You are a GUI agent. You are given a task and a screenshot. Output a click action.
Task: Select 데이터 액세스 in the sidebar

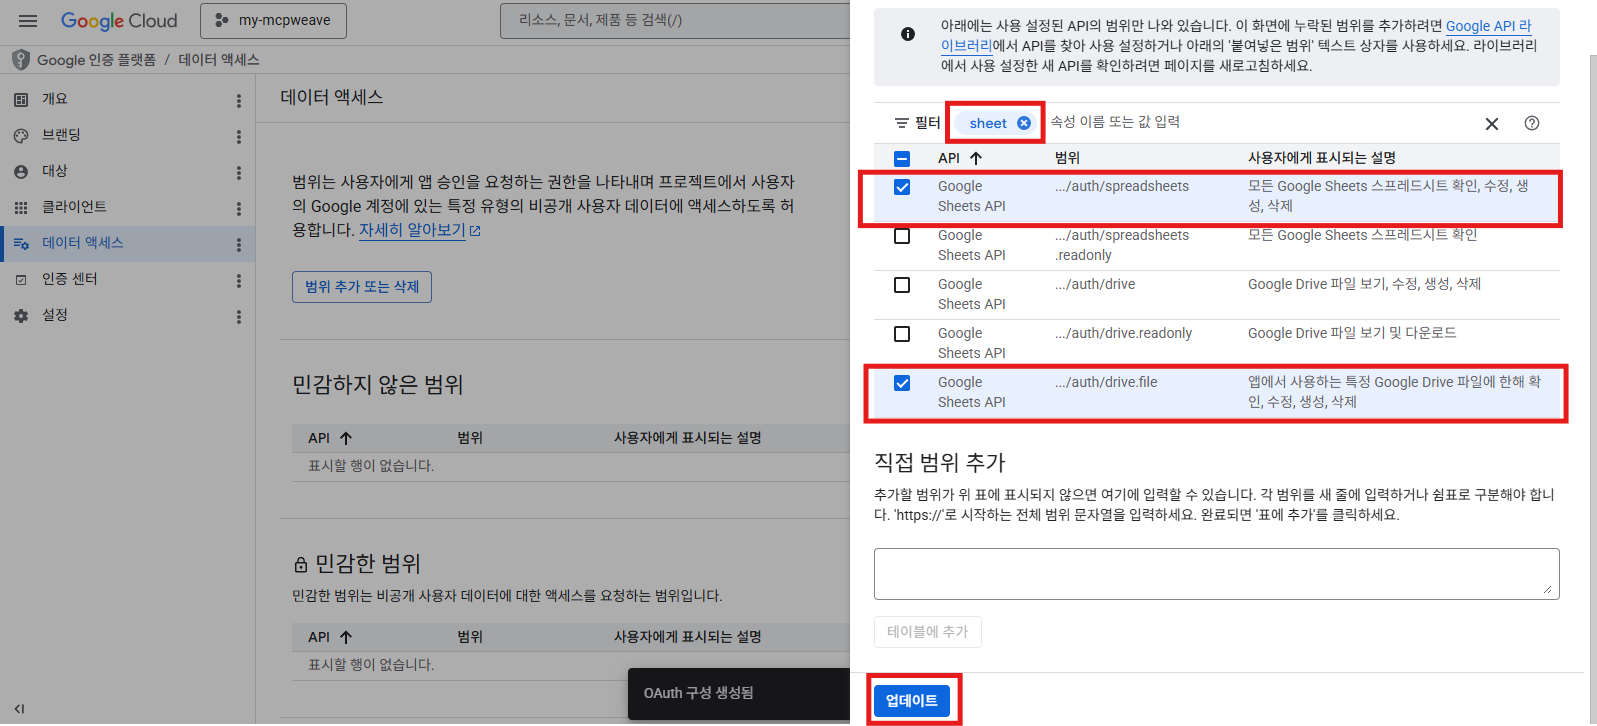click(127, 243)
